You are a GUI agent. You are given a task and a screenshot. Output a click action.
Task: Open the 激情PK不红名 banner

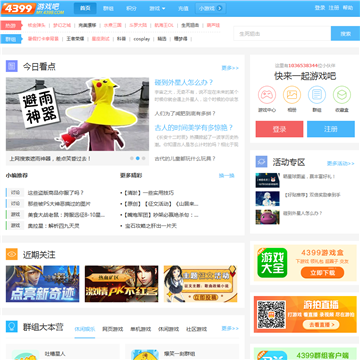[x=122, y=284]
